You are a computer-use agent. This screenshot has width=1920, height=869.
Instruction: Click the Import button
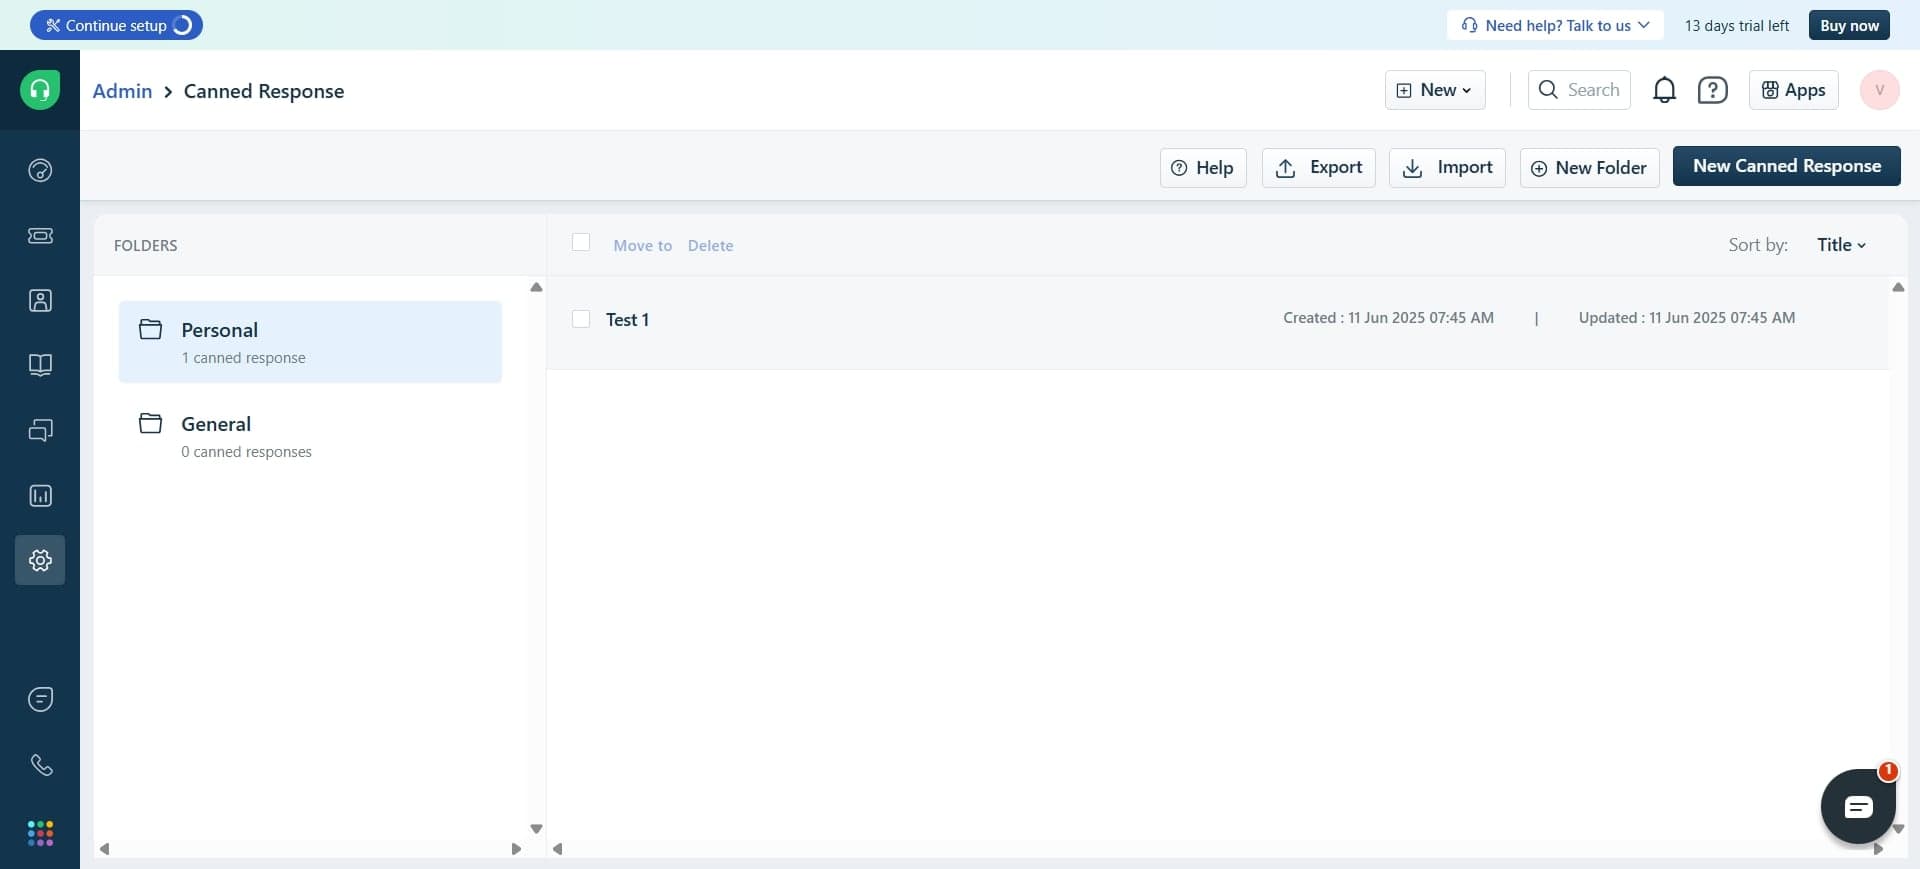1447,168
